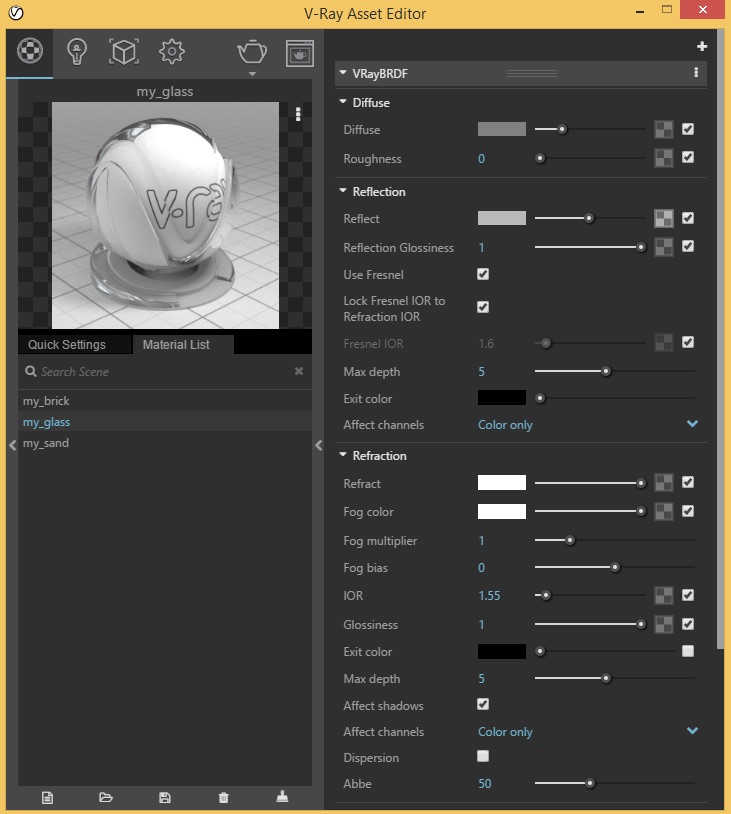Switch to the Material List tab
731x814 pixels.
(x=183, y=345)
